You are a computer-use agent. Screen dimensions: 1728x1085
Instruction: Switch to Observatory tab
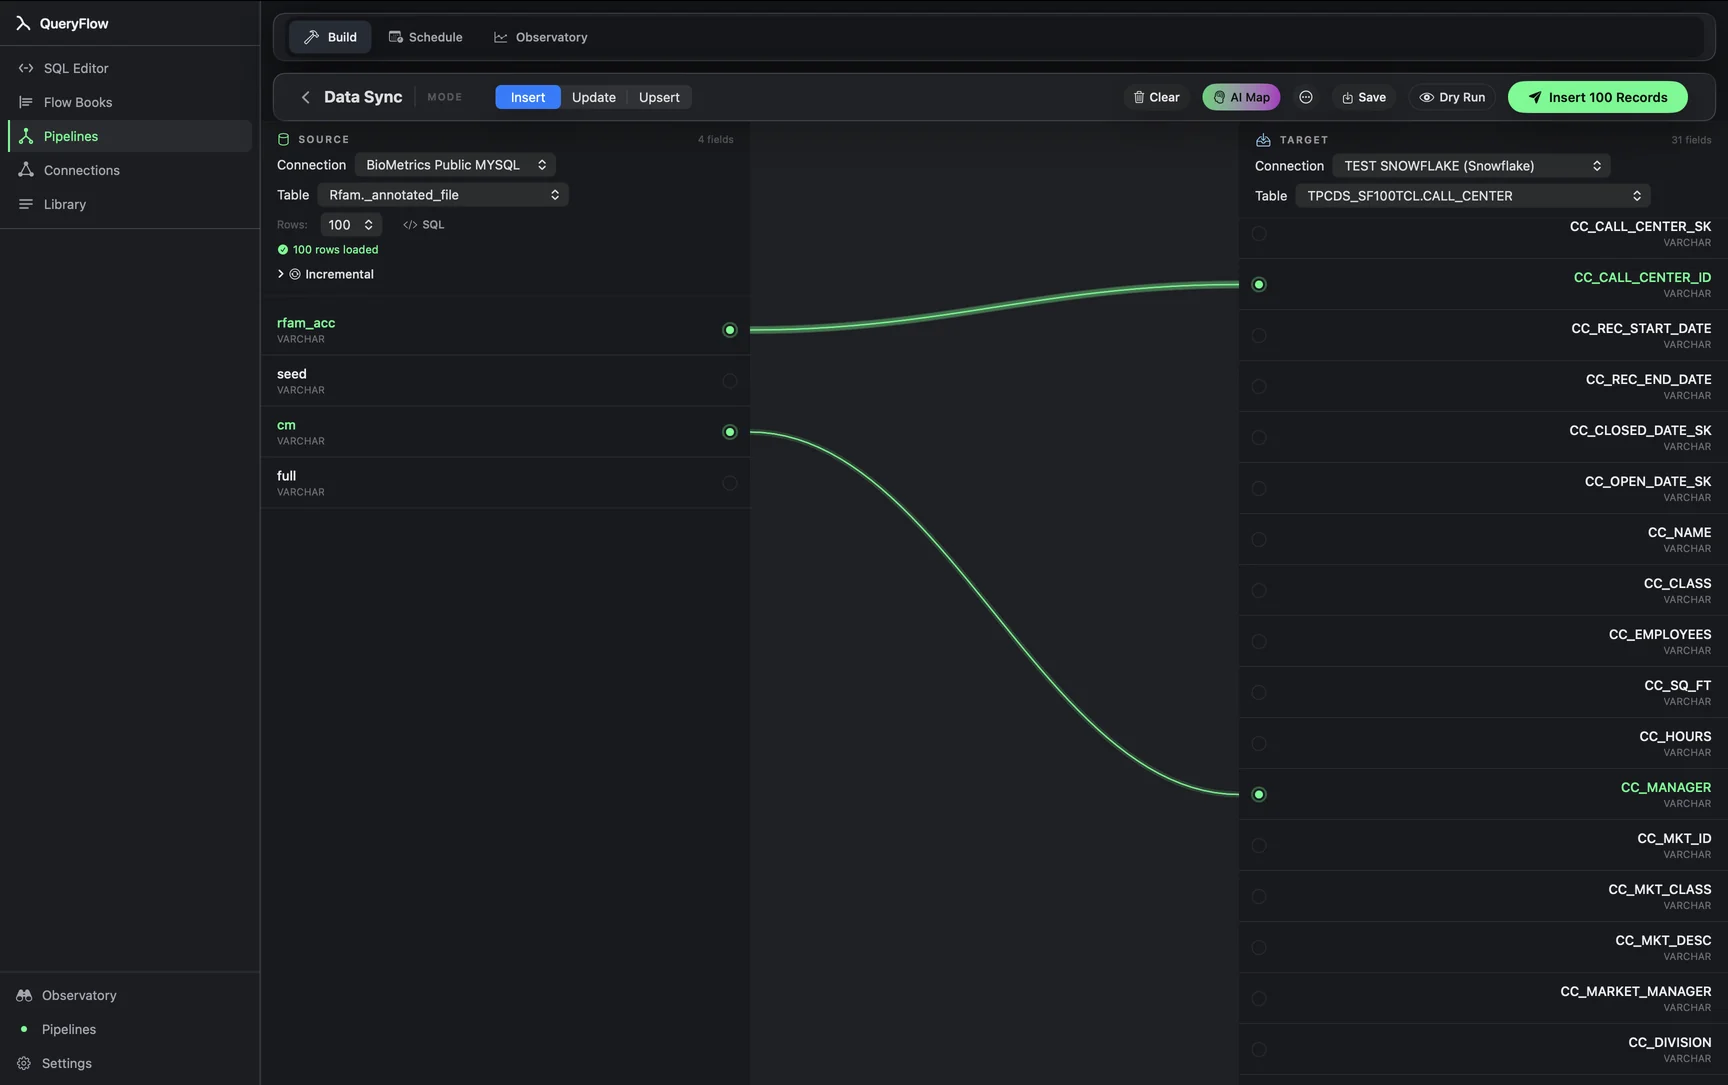pyautogui.click(x=541, y=37)
